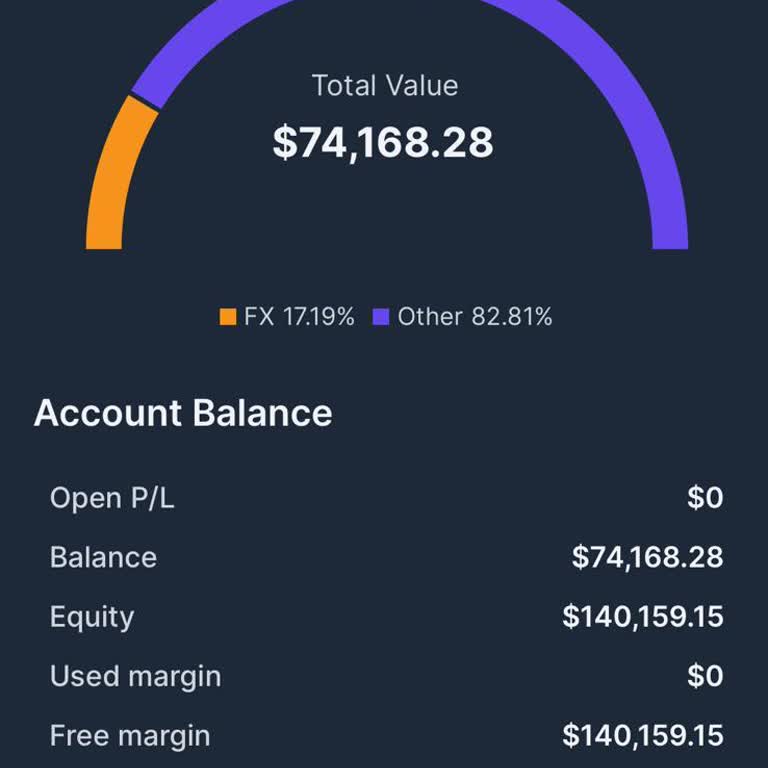Select the Open P/L label
This screenshot has width=768, height=768.
pos(112,497)
